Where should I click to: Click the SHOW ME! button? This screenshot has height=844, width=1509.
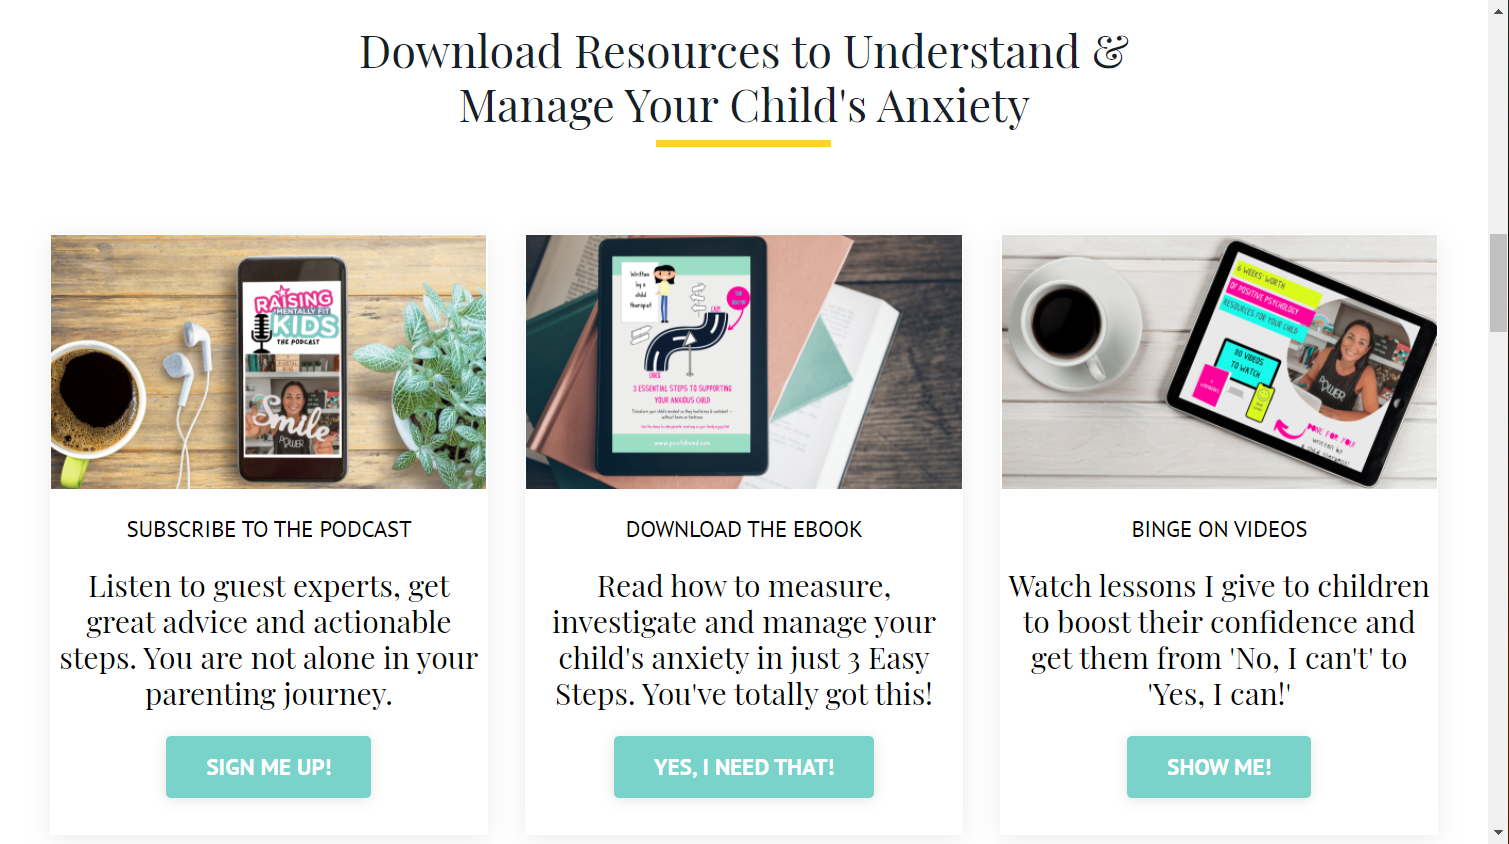pos(1219,767)
